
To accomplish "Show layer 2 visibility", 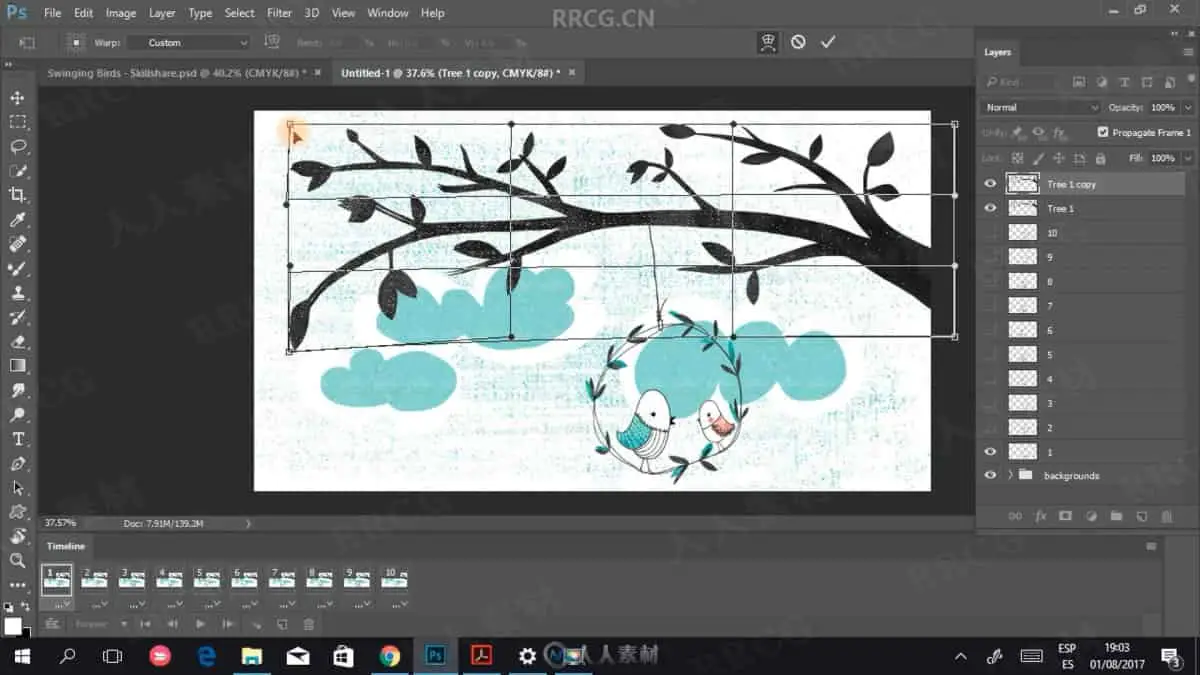I will pos(990,427).
